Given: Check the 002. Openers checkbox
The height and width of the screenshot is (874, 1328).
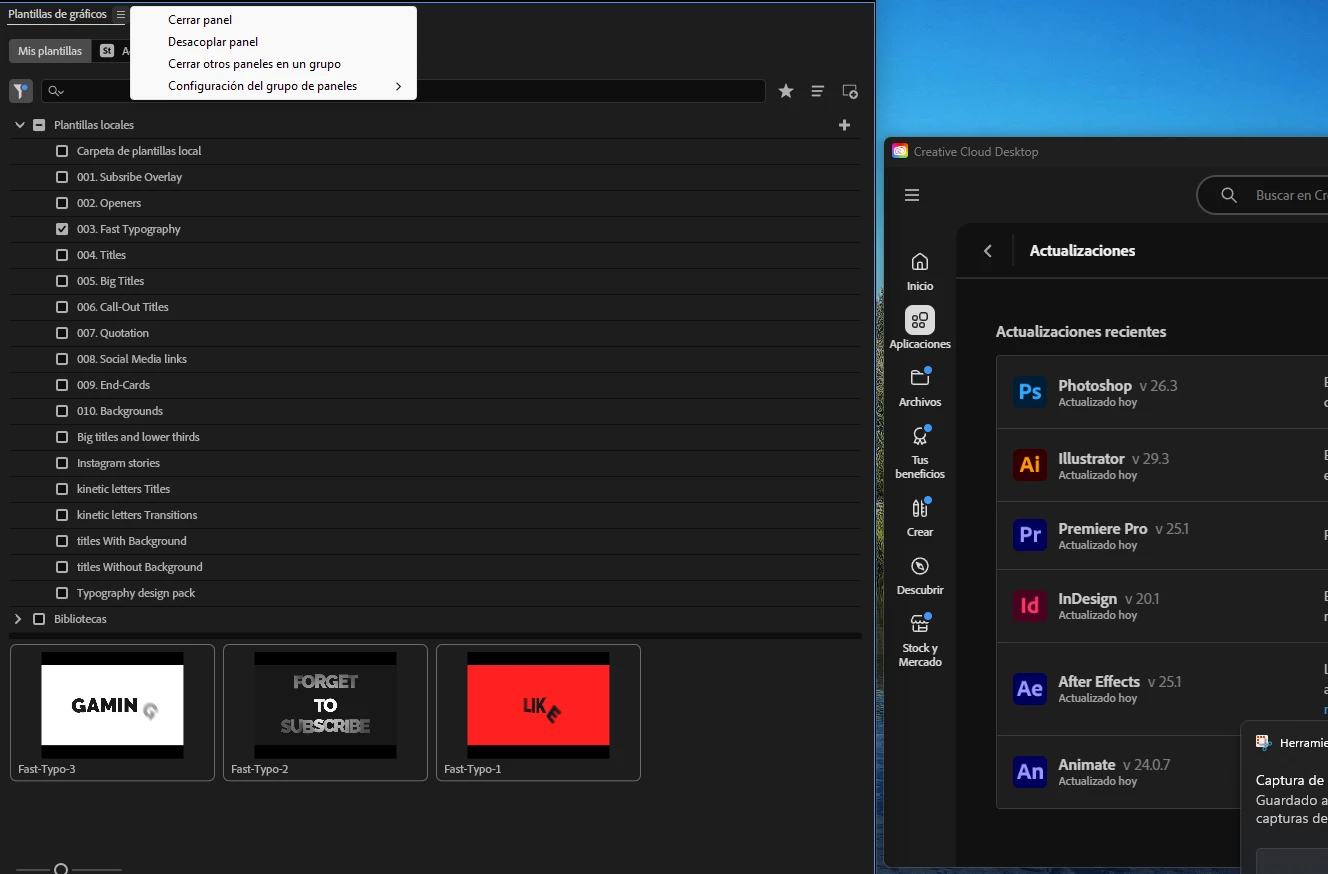Looking at the screenshot, I should click(x=62, y=203).
